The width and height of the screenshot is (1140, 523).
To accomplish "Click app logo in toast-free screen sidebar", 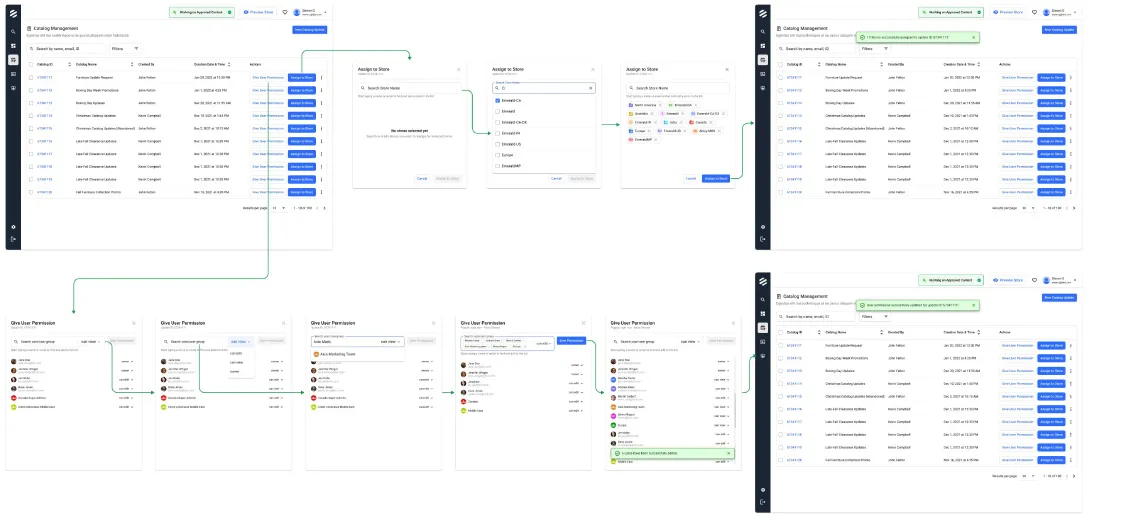I will pyautogui.click(x=13, y=12).
